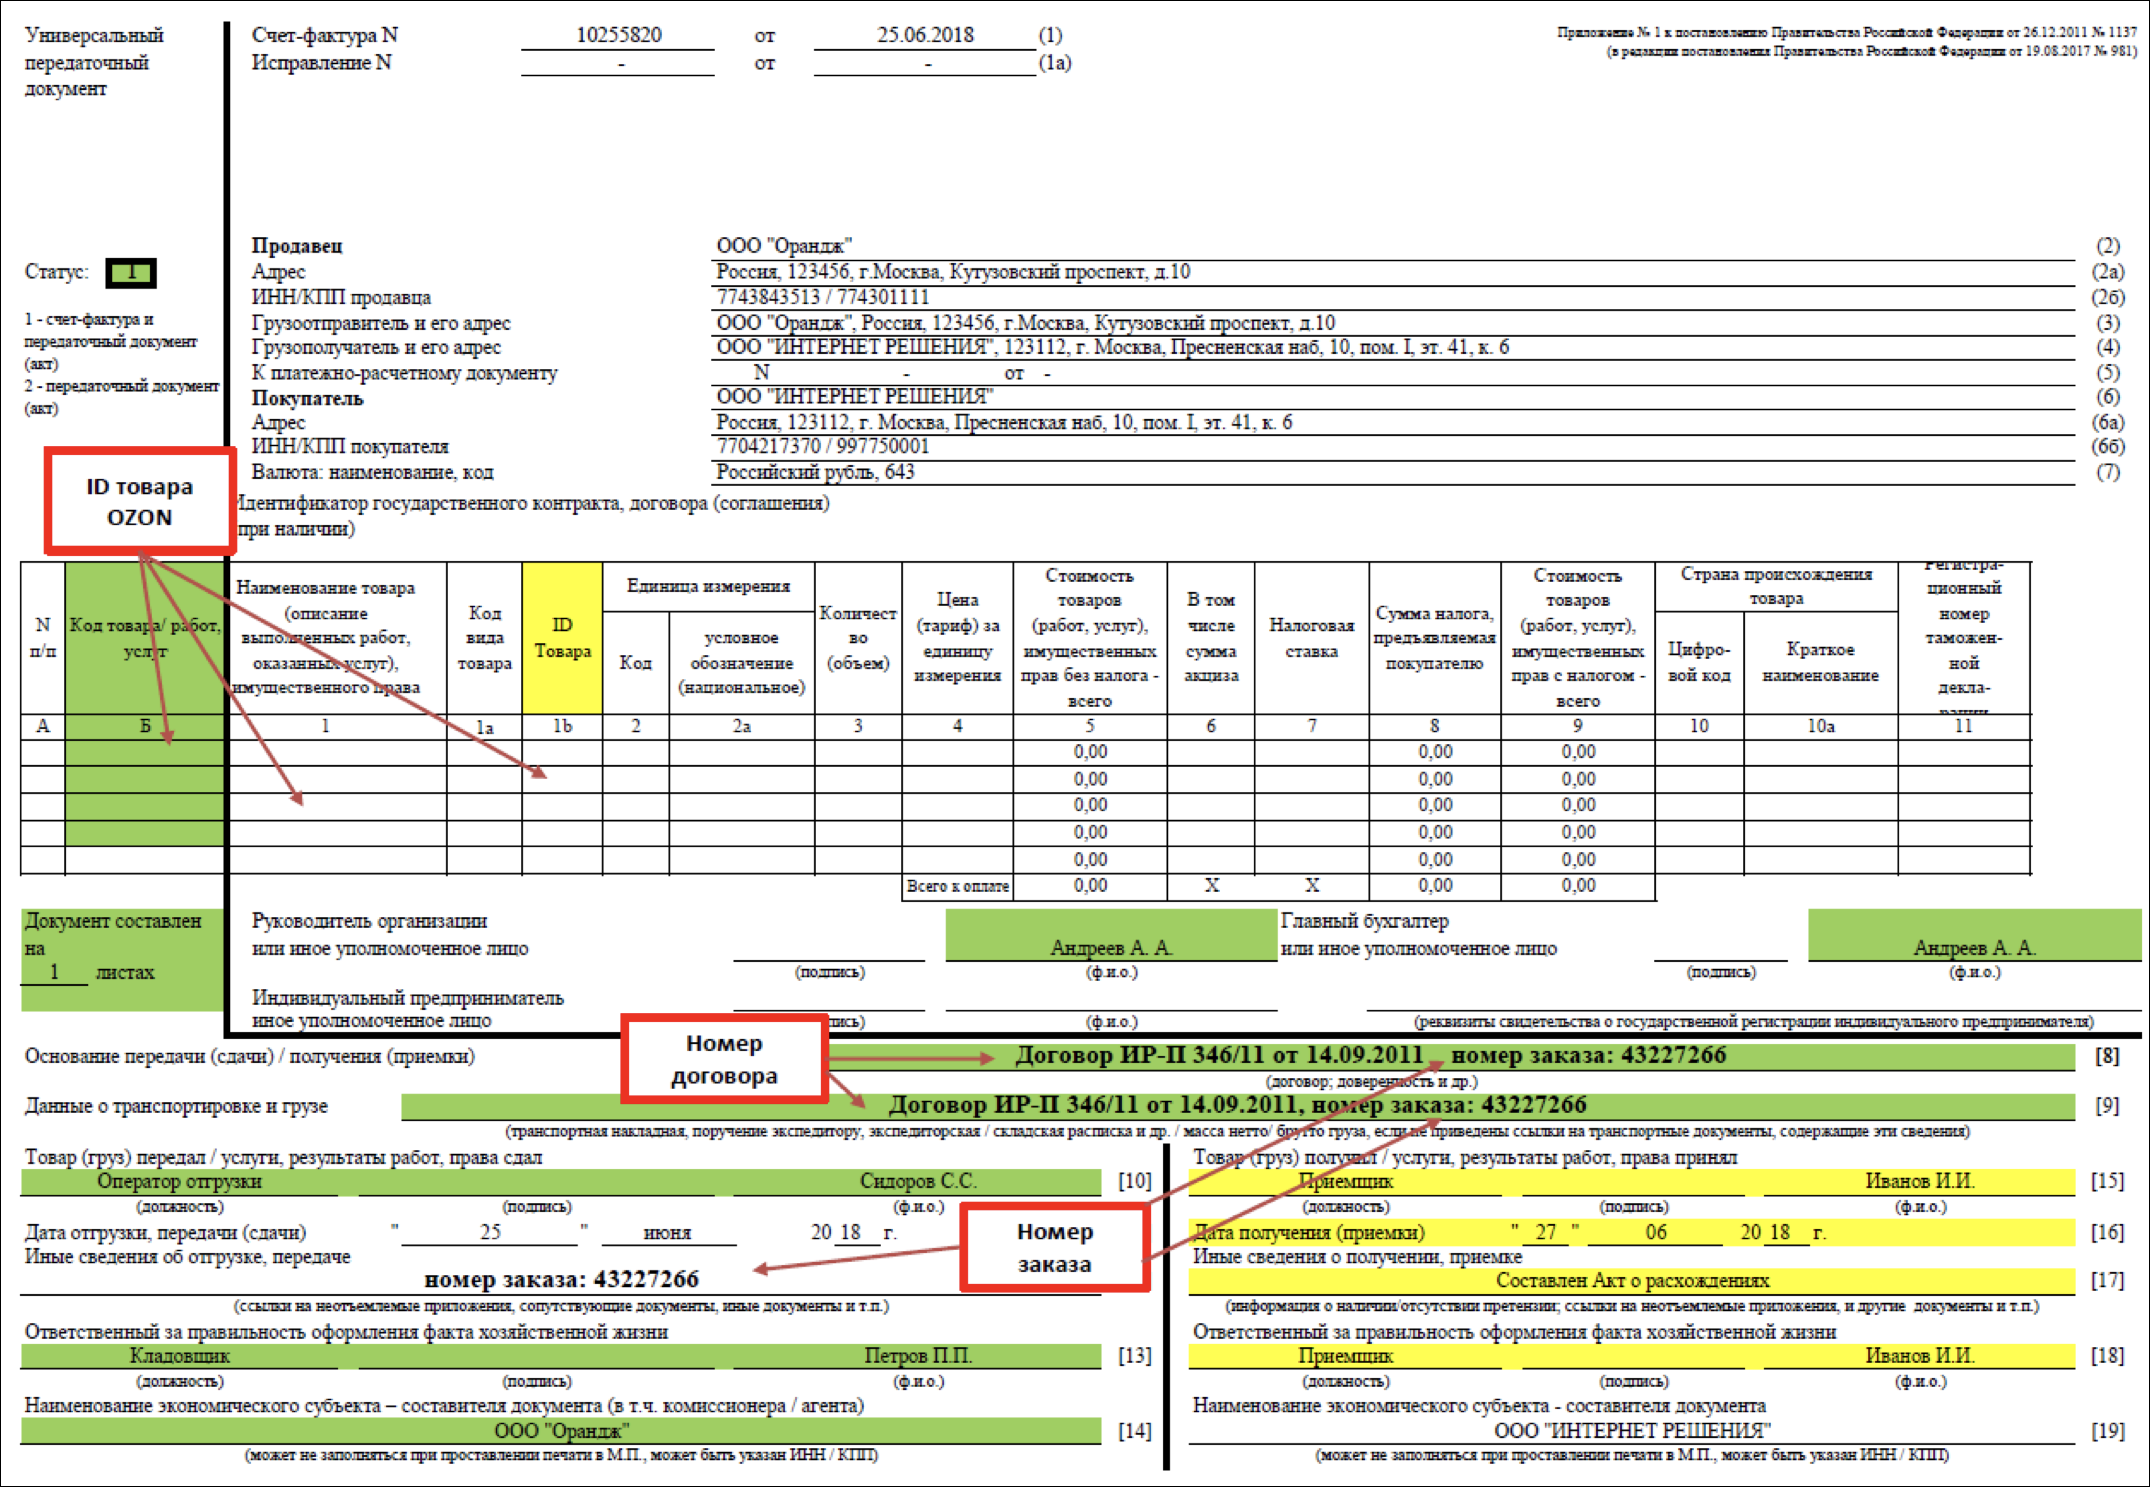Click Сидоров С.С. name in row [10]

click(x=918, y=1182)
